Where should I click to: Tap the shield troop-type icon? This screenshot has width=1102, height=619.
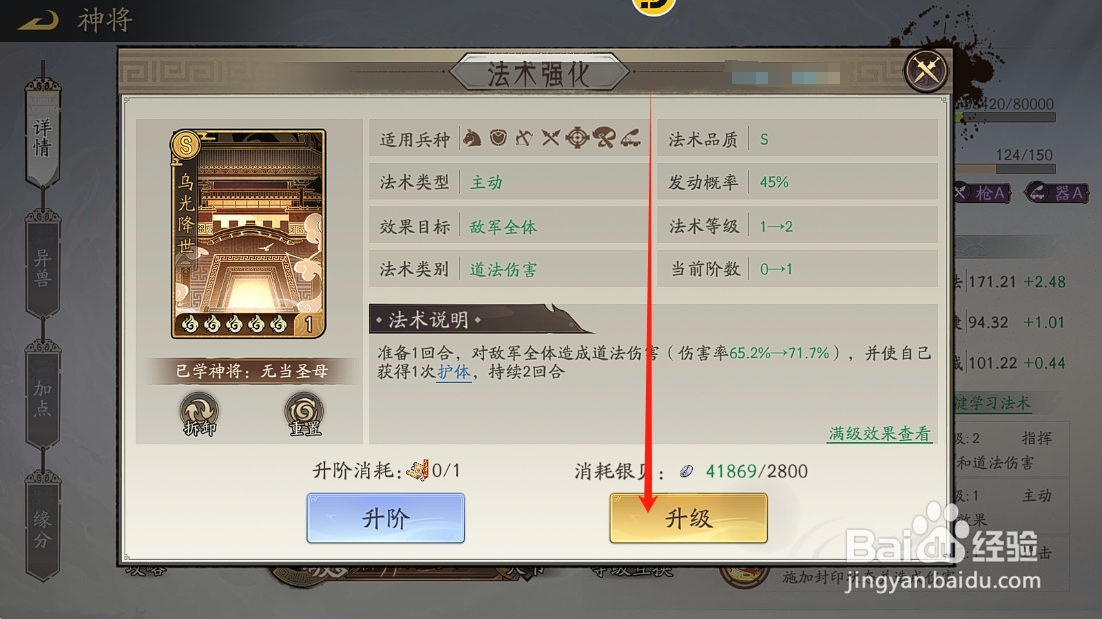pos(498,138)
